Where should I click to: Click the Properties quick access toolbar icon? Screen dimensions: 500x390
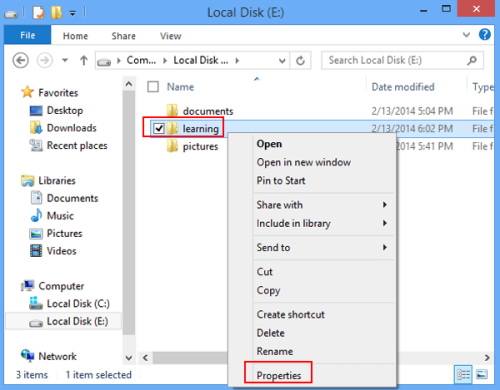tap(38, 13)
